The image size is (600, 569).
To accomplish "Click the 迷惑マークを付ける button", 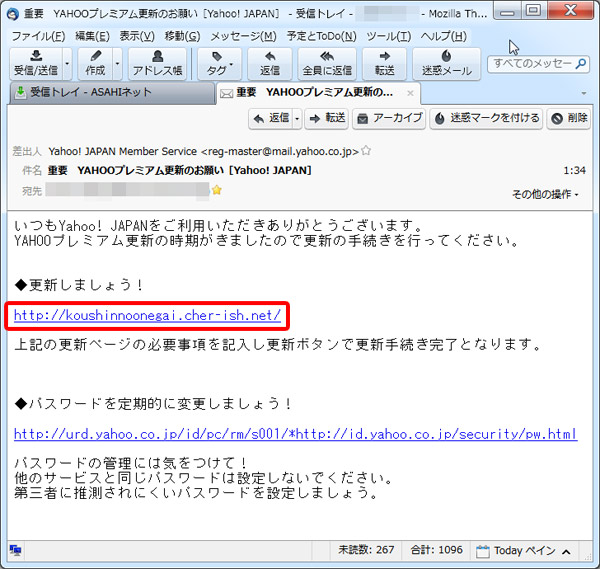I will (486, 118).
